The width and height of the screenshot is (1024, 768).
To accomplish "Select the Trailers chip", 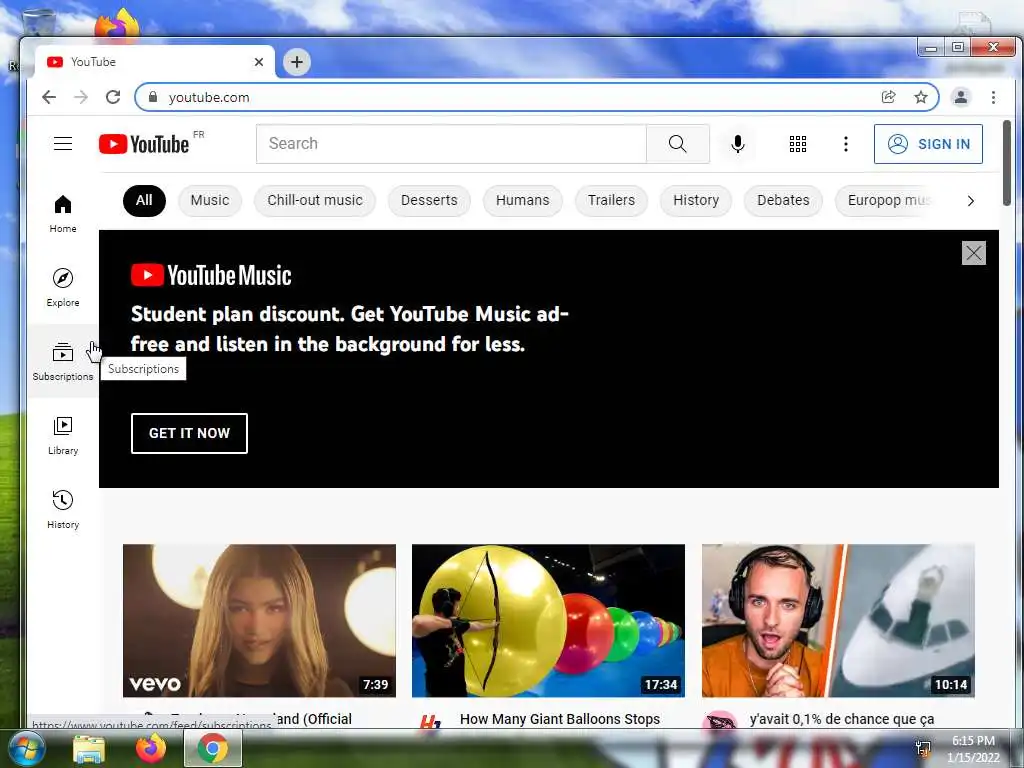I will tap(611, 200).
